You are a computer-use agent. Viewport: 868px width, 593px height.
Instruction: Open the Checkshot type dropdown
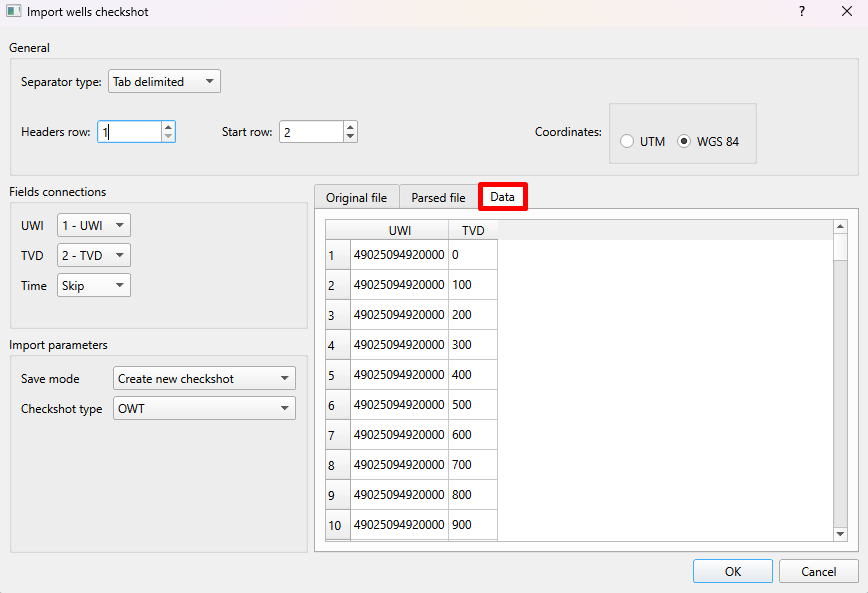tap(204, 408)
